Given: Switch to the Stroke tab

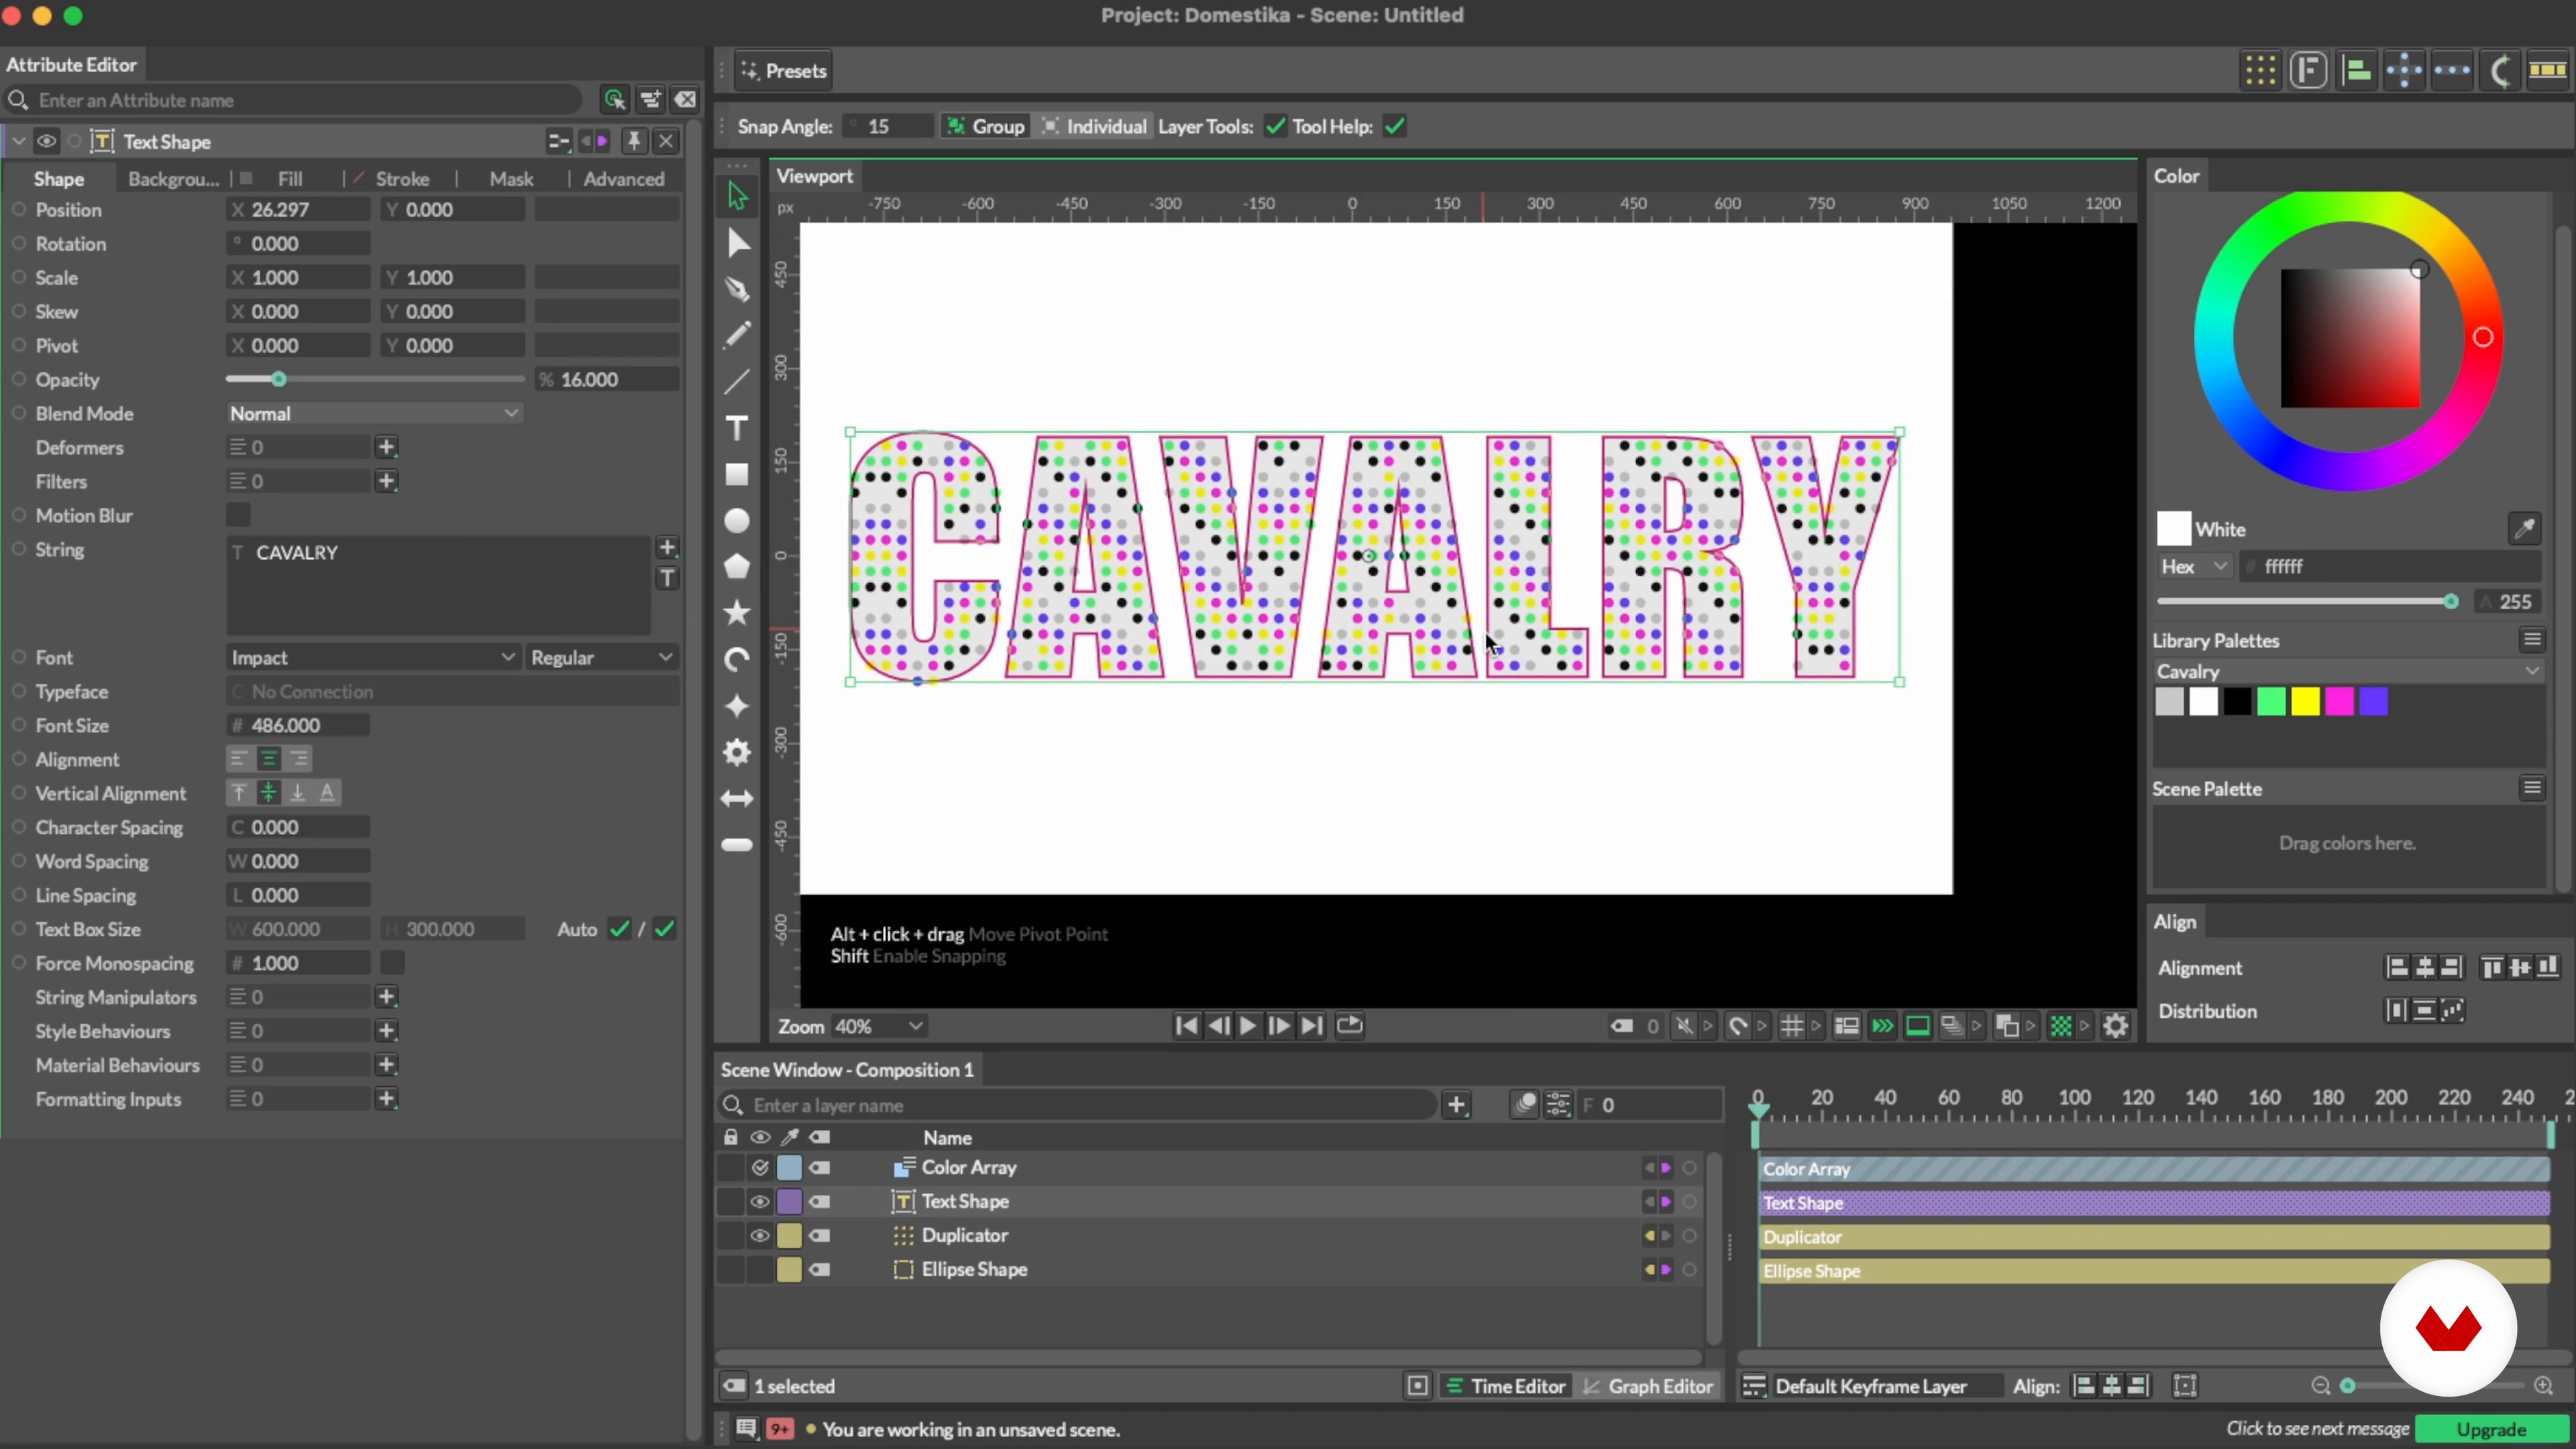Looking at the screenshot, I should coord(402,179).
